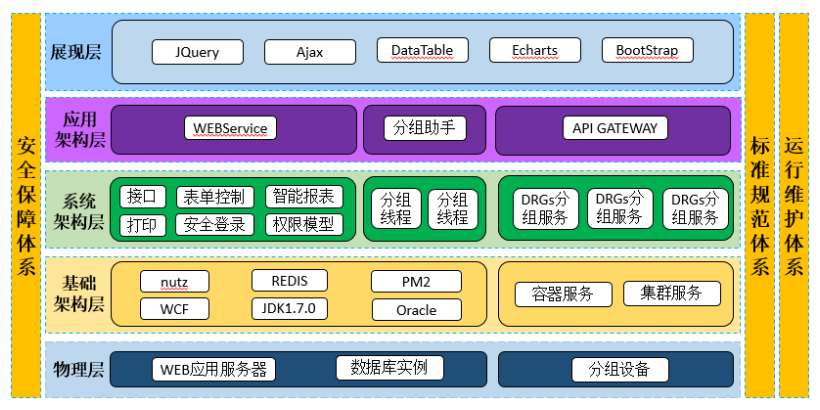Image resolution: width=820 pixels, height=410 pixels.
Task: Click the right 分组线程 box
Action: [x=453, y=209]
